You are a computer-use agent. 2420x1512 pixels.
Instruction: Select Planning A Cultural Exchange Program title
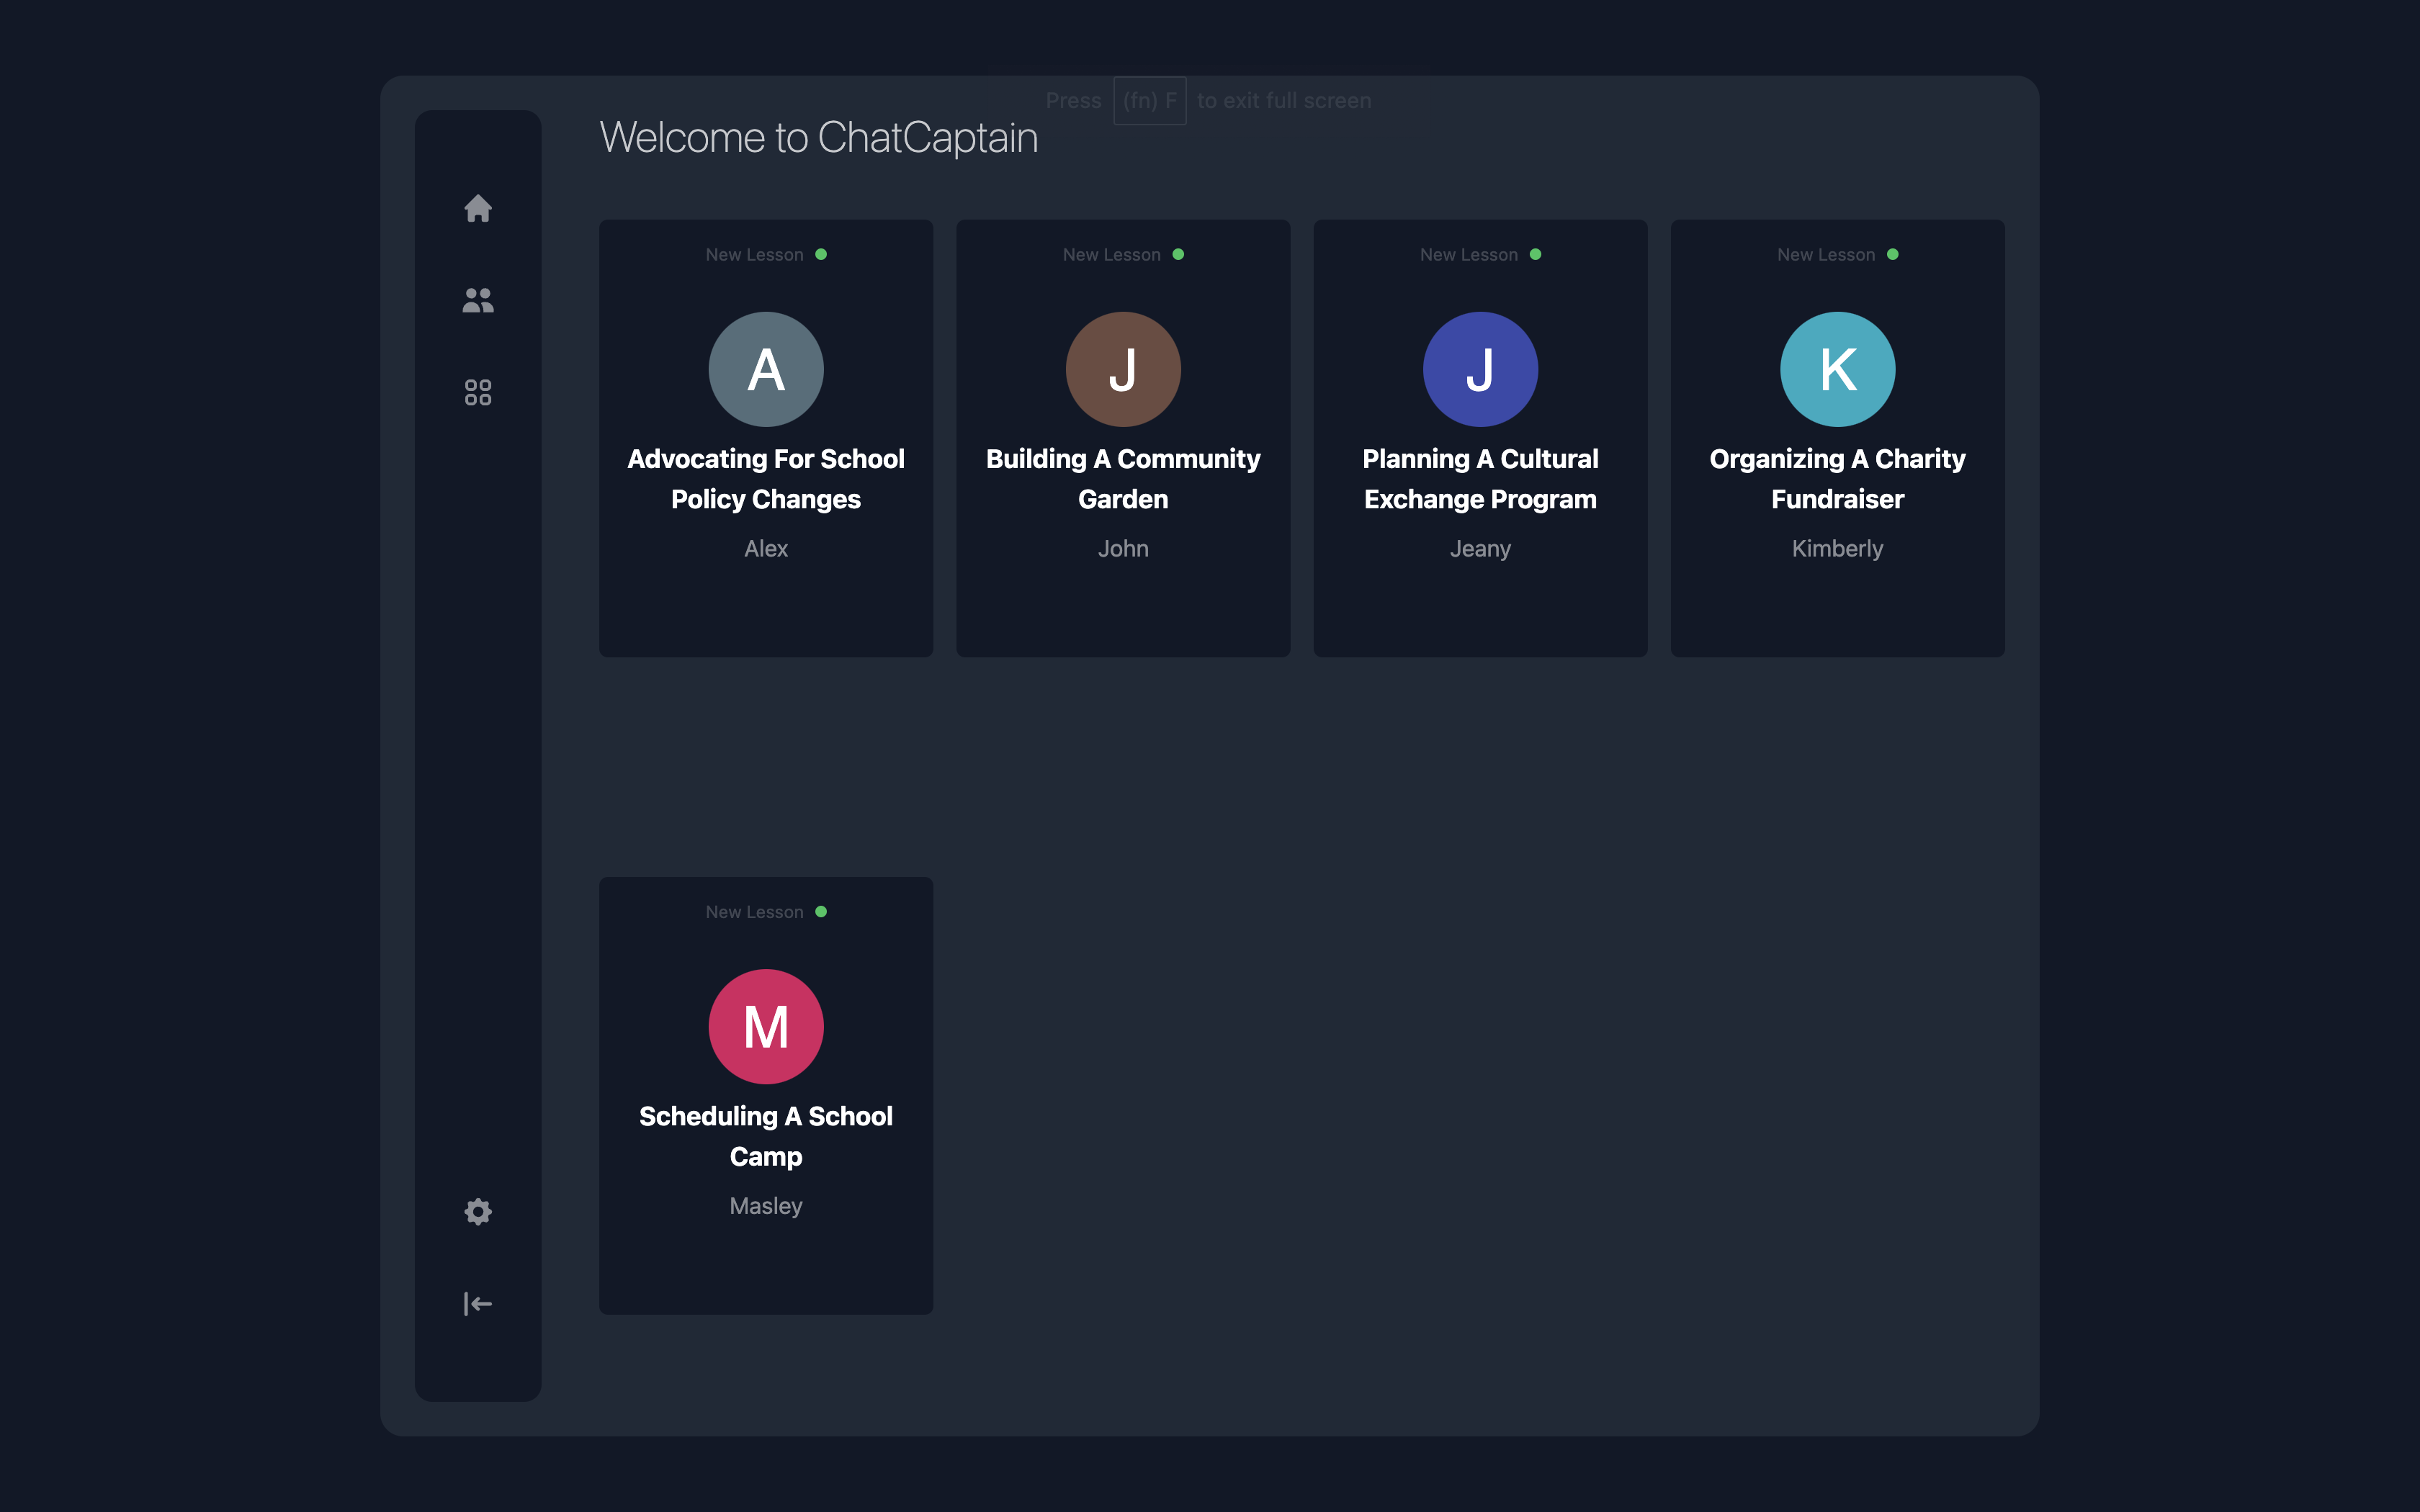pyautogui.click(x=1480, y=479)
